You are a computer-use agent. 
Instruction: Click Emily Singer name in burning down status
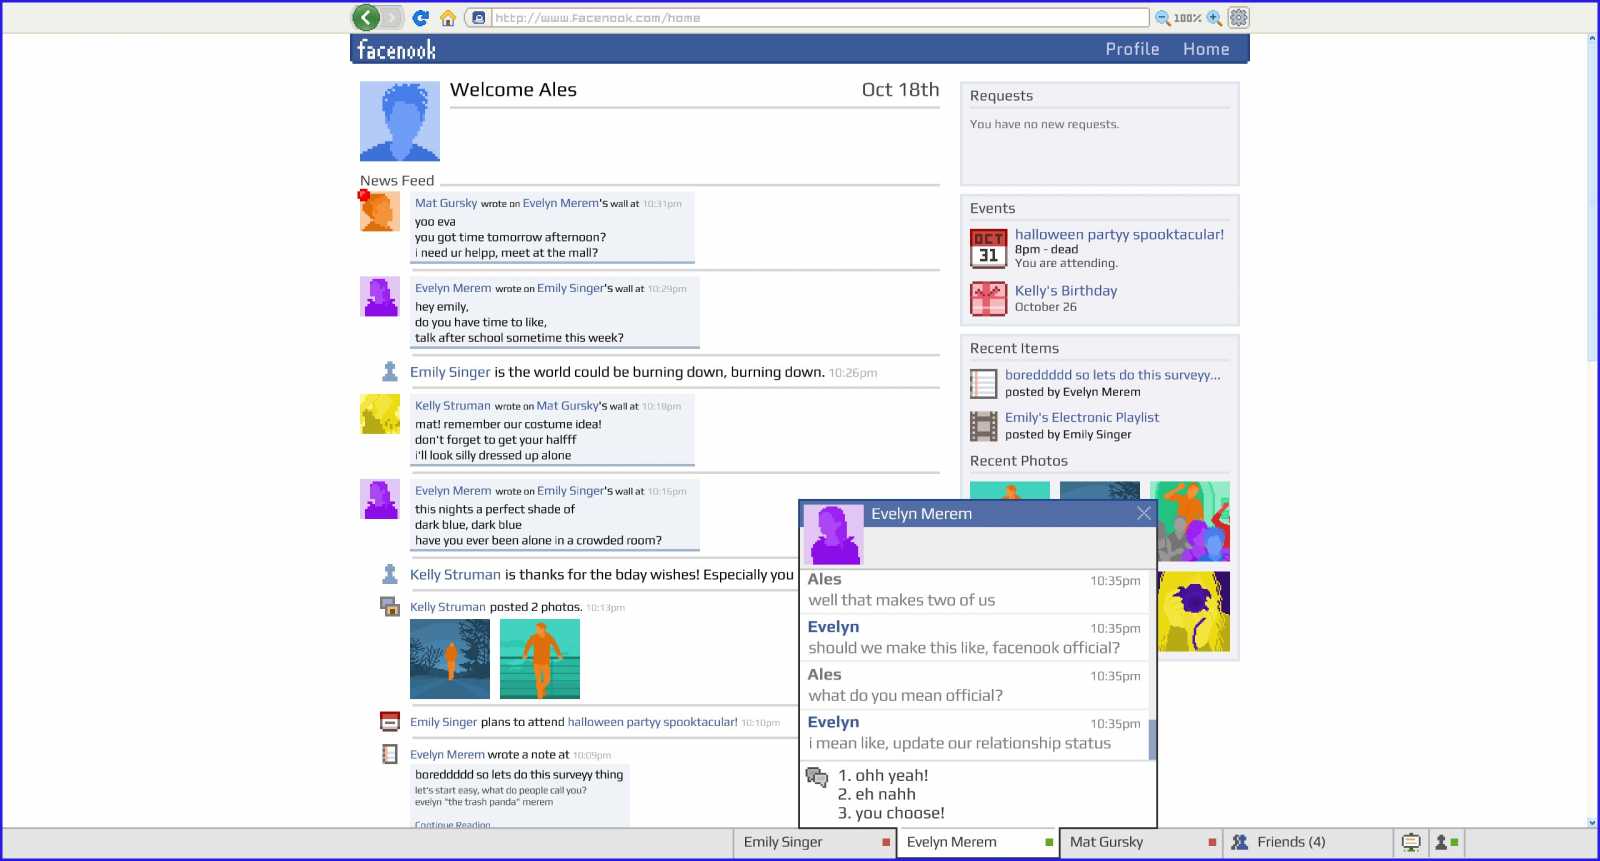click(x=450, y=372)
